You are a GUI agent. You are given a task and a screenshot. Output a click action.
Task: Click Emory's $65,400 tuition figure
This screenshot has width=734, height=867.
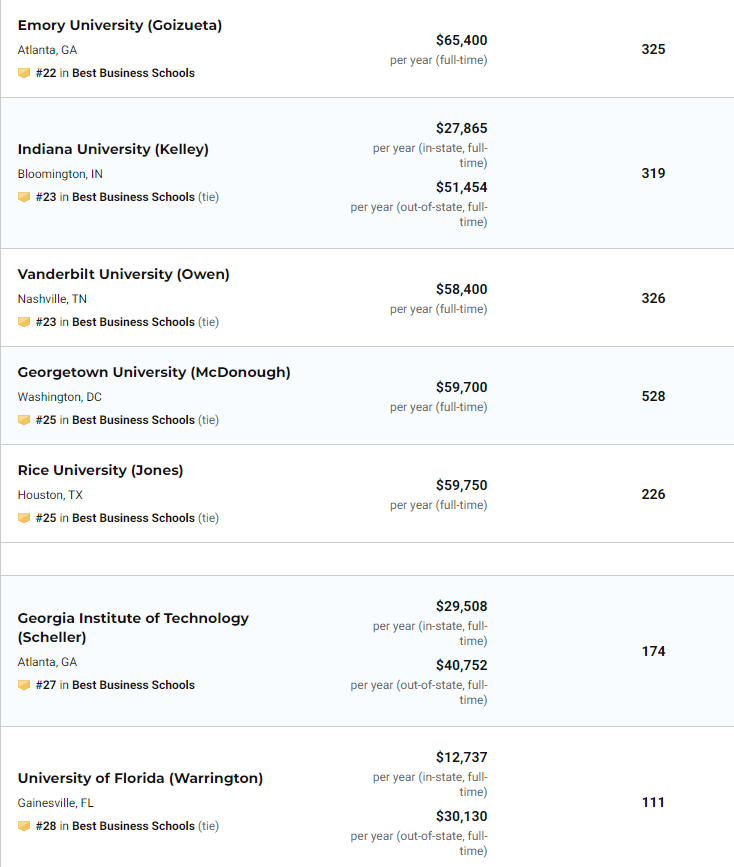tap(461, 41)
